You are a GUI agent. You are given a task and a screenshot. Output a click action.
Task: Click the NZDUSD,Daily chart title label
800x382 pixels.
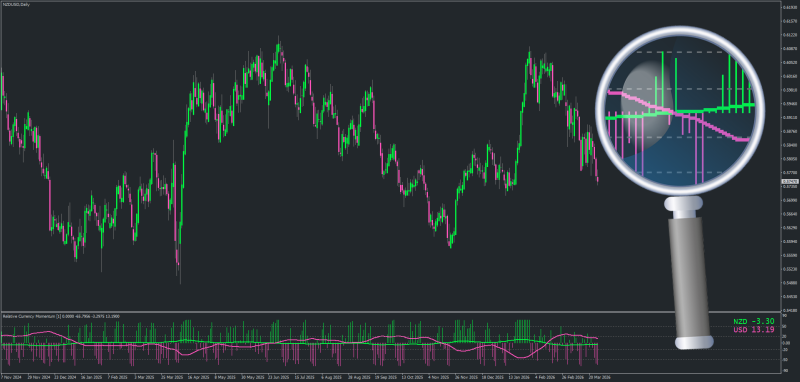coord(16,5)
